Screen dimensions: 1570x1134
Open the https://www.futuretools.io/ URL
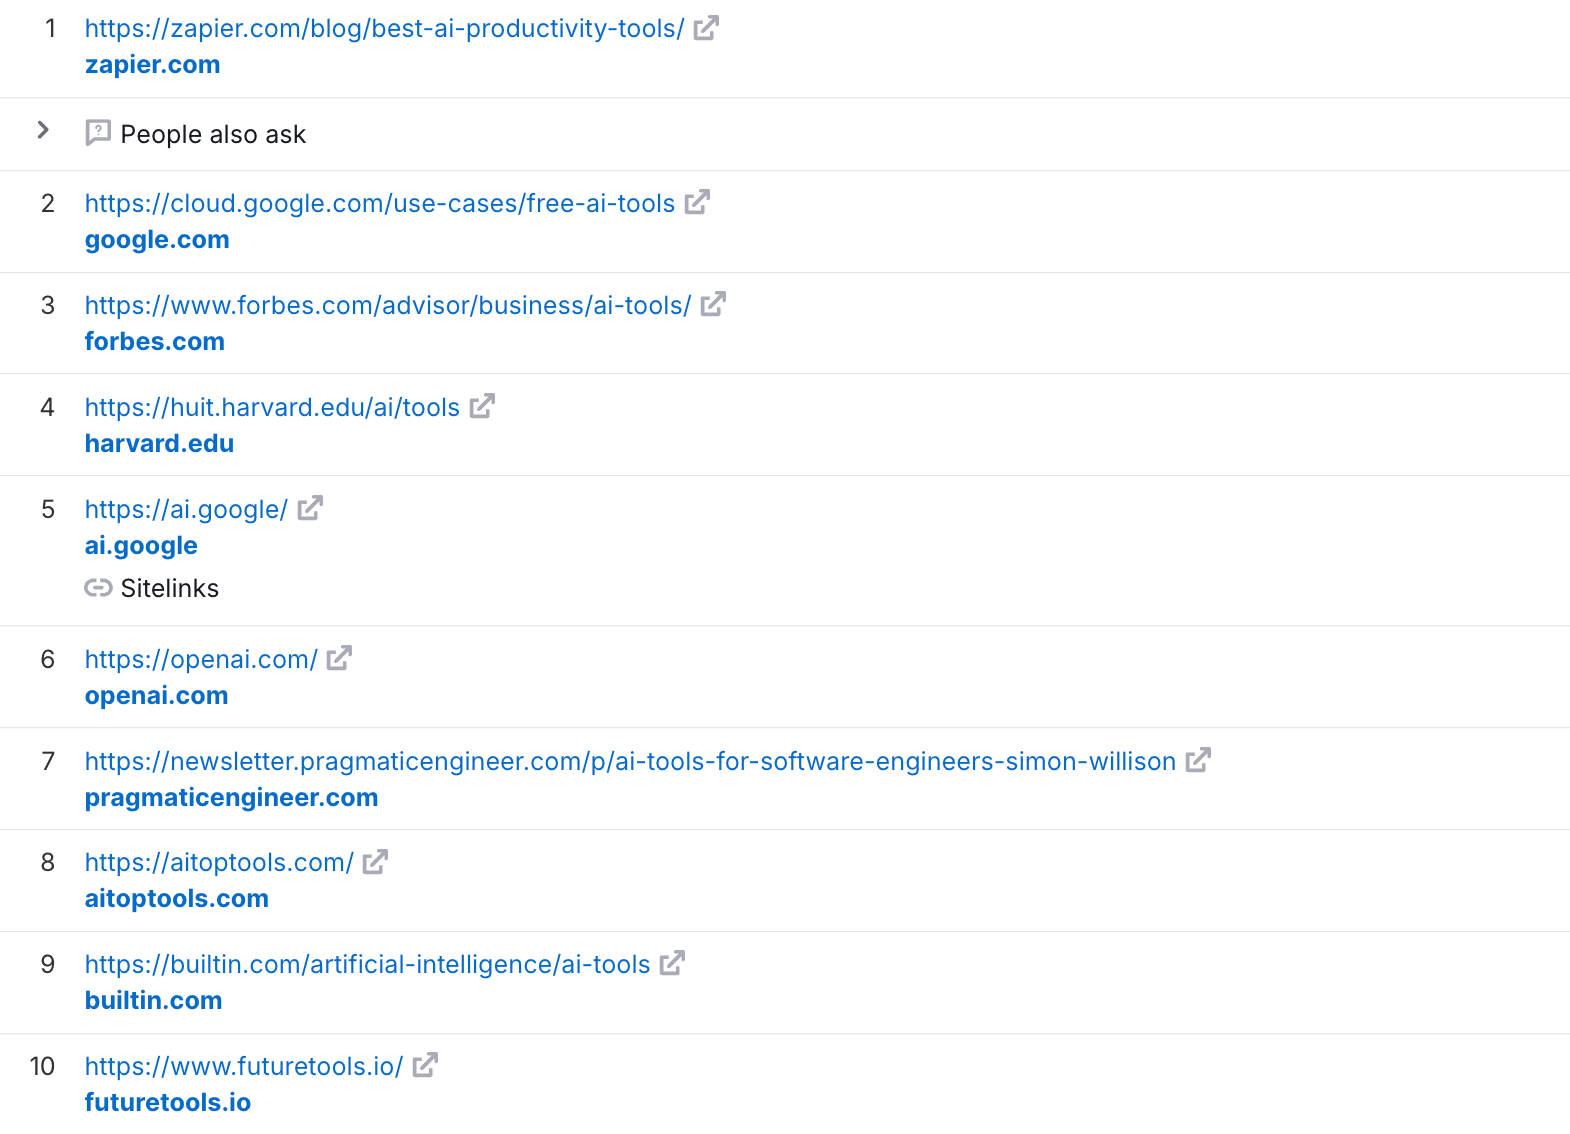[x=244, y=1066]
